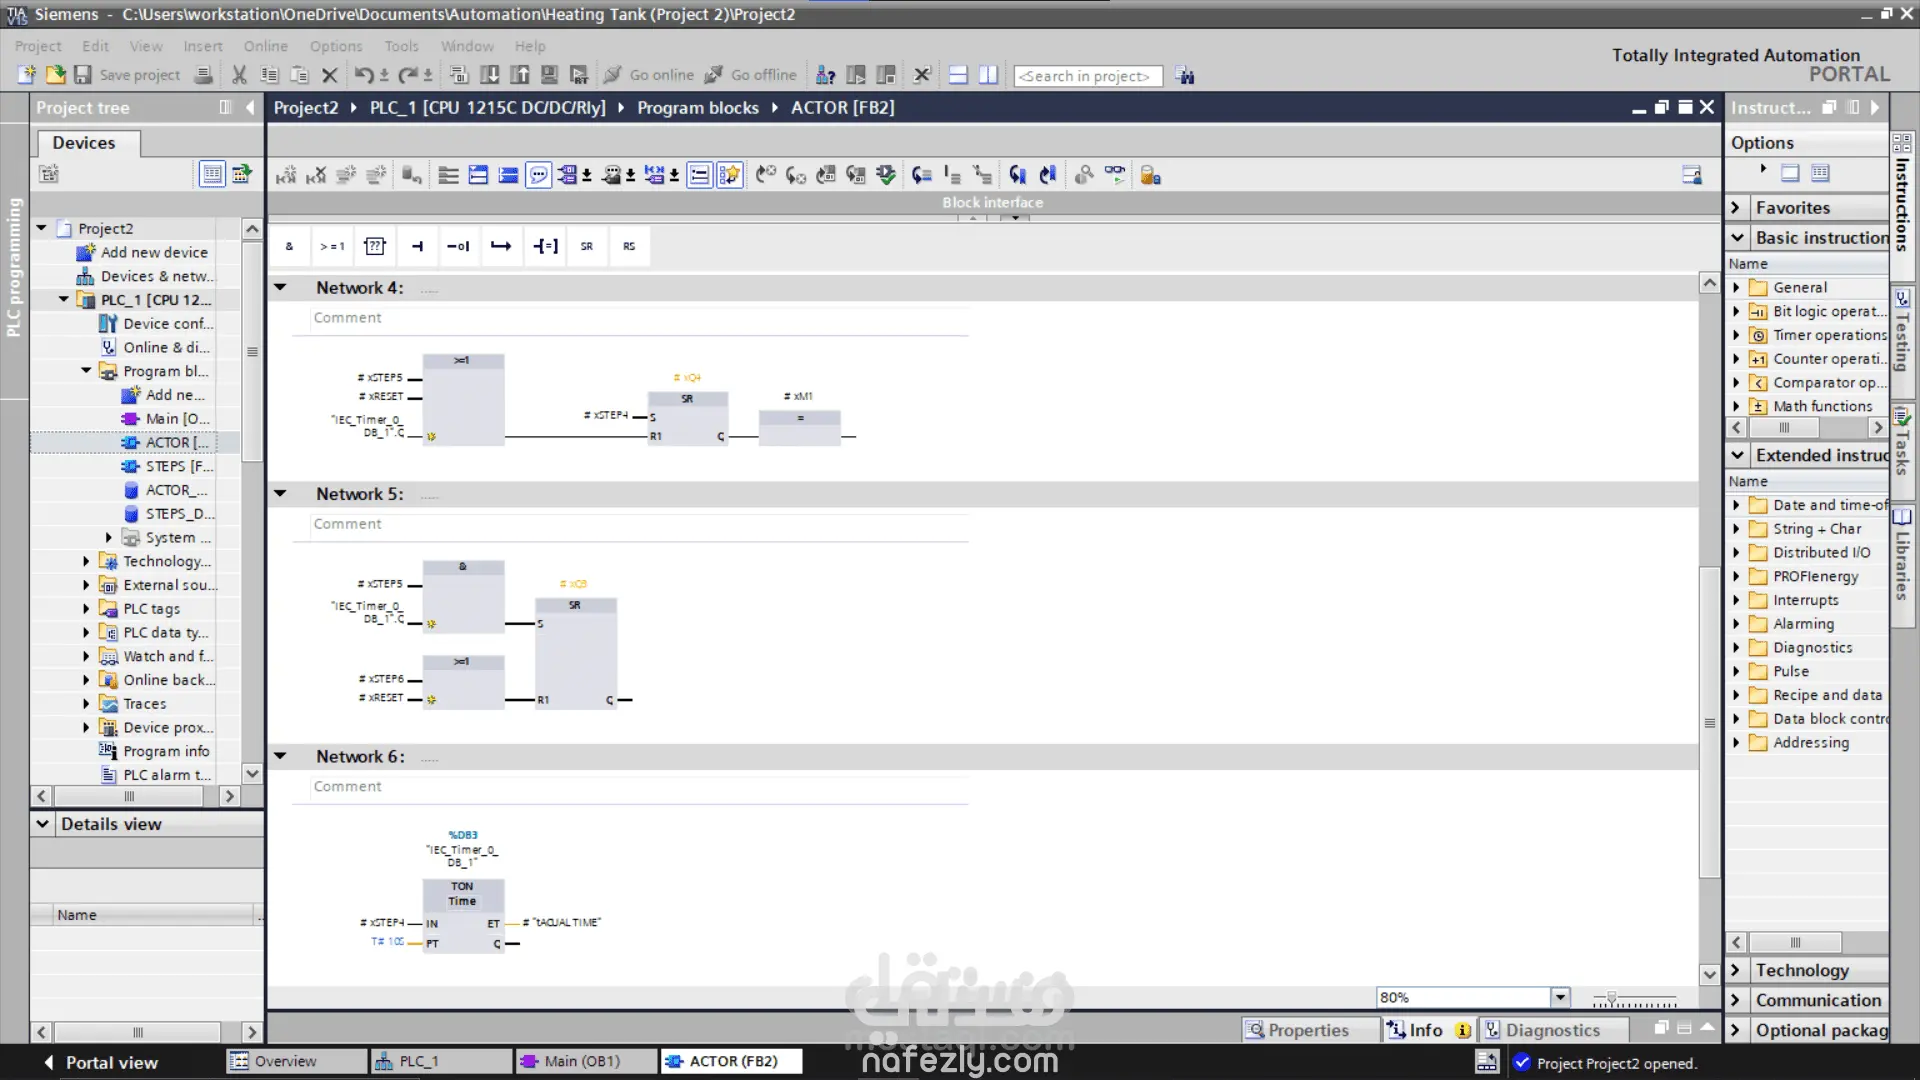This screenshot has height=1080, width=1920.
Task: Insert an SR flip-flop from favorites
Action: coord(587,246)
